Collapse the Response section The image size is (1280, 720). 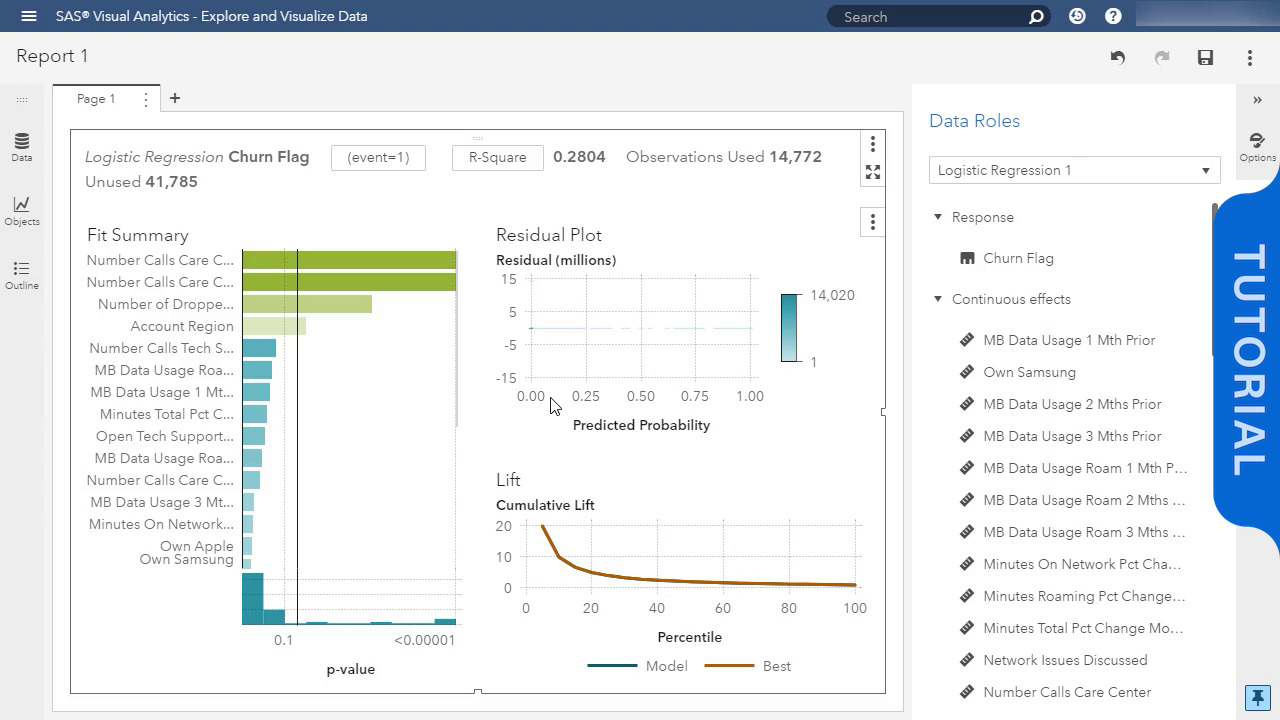coord(938,217)
